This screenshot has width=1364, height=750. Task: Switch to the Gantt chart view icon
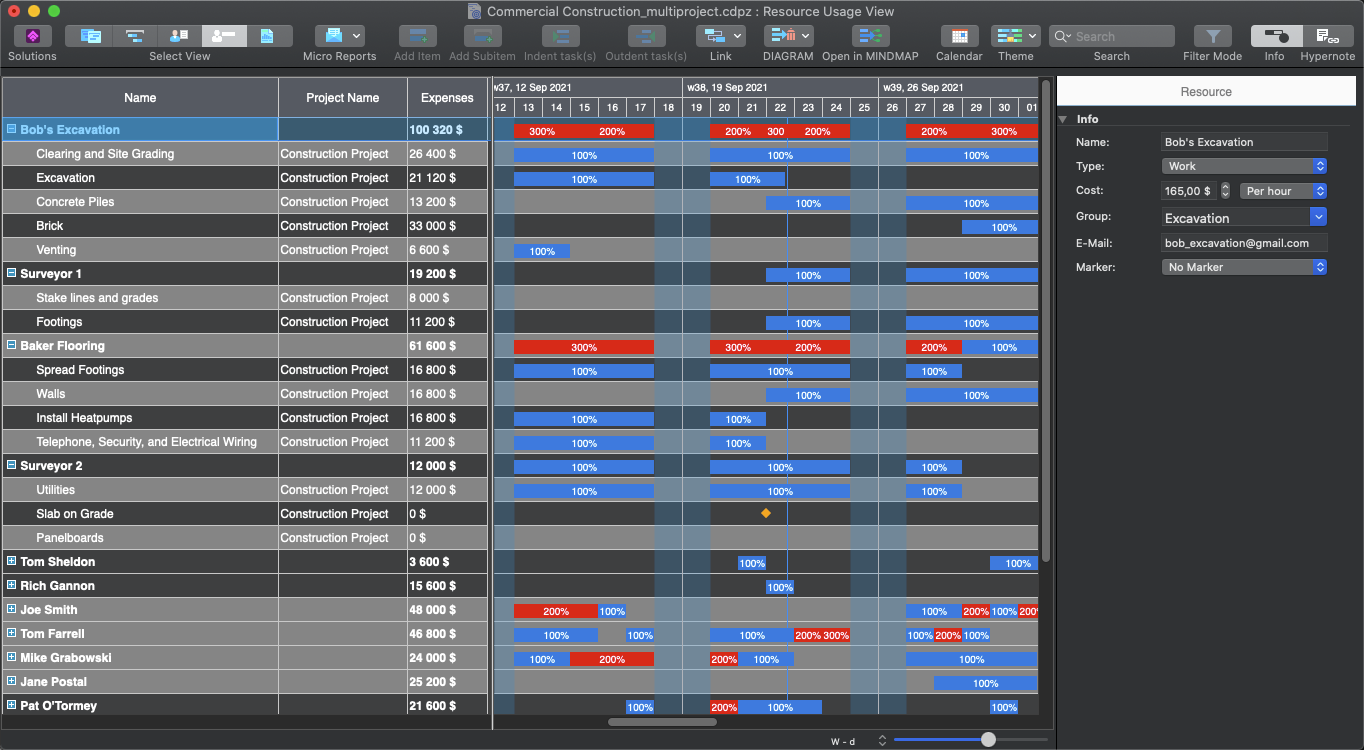pos(135,37)
